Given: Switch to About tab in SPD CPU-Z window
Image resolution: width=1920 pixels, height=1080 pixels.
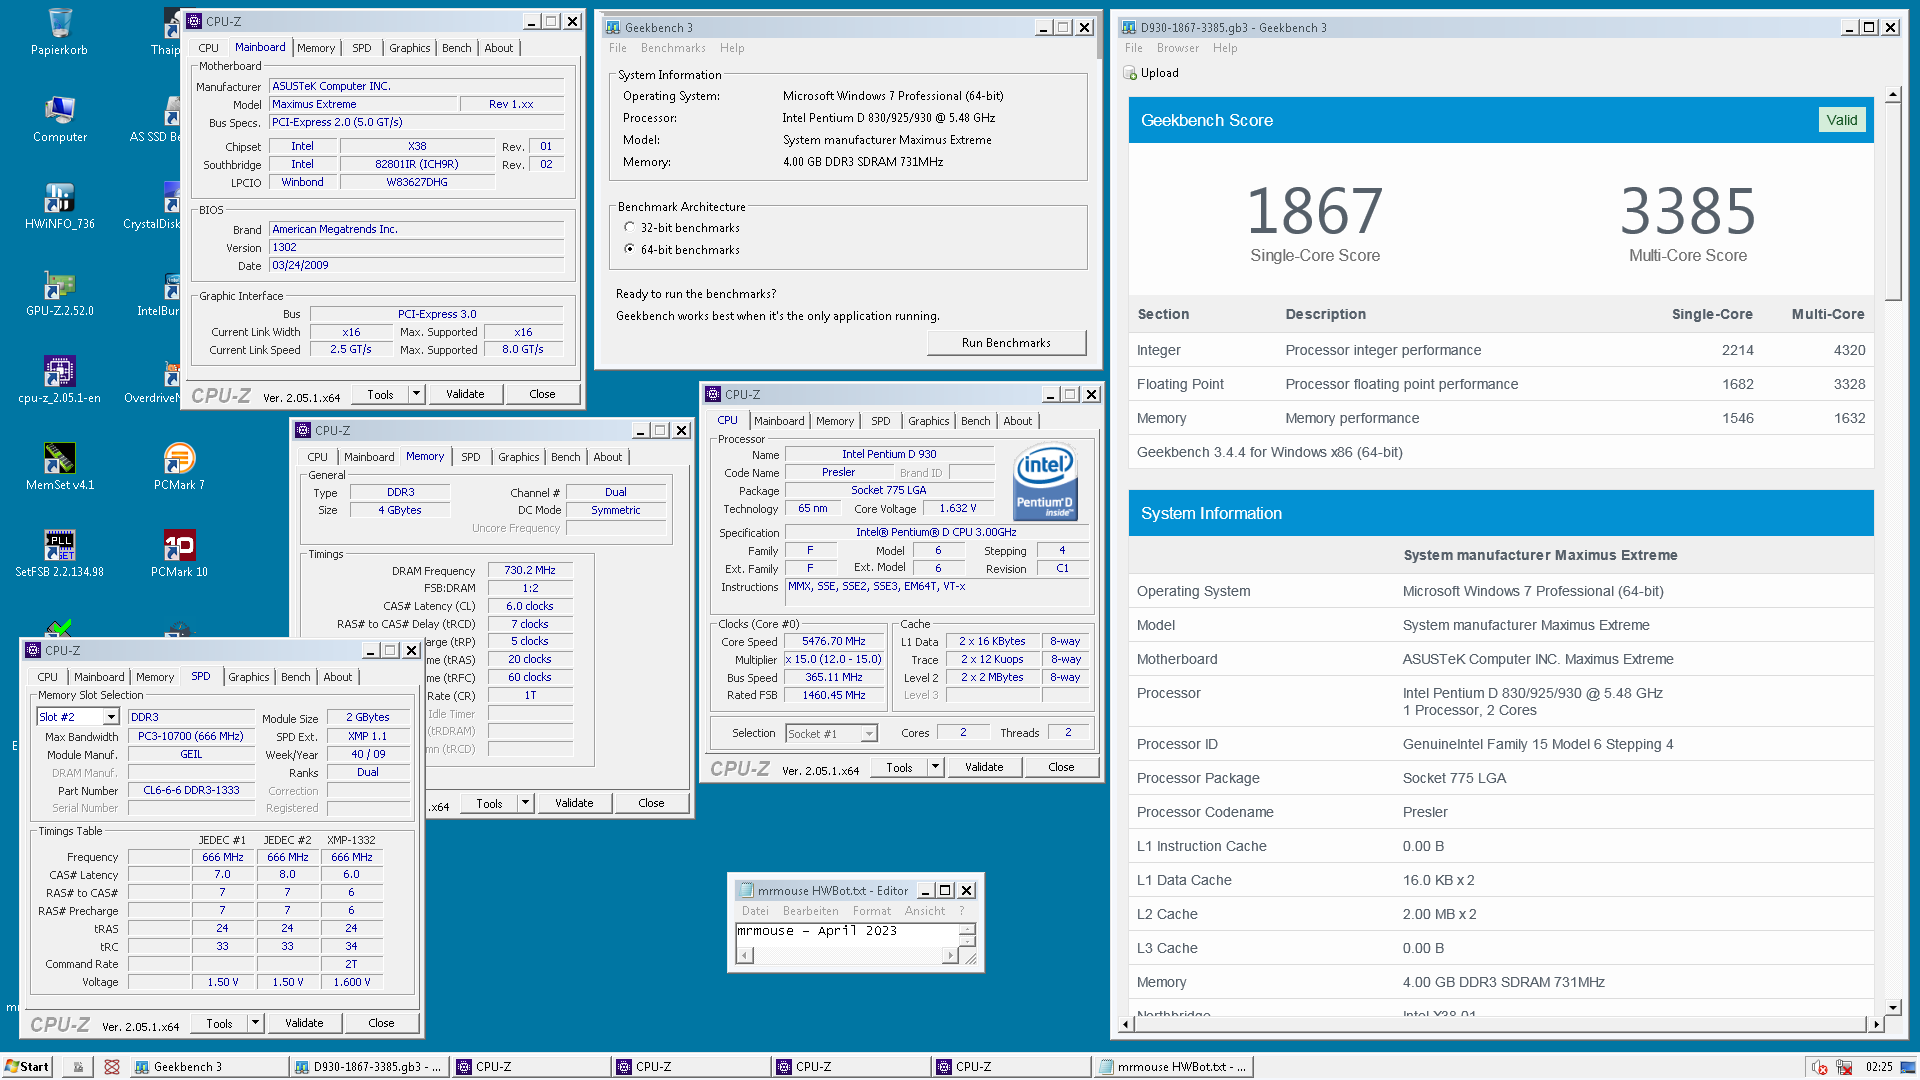Looking at the screenshot, I should click(337, 677).
